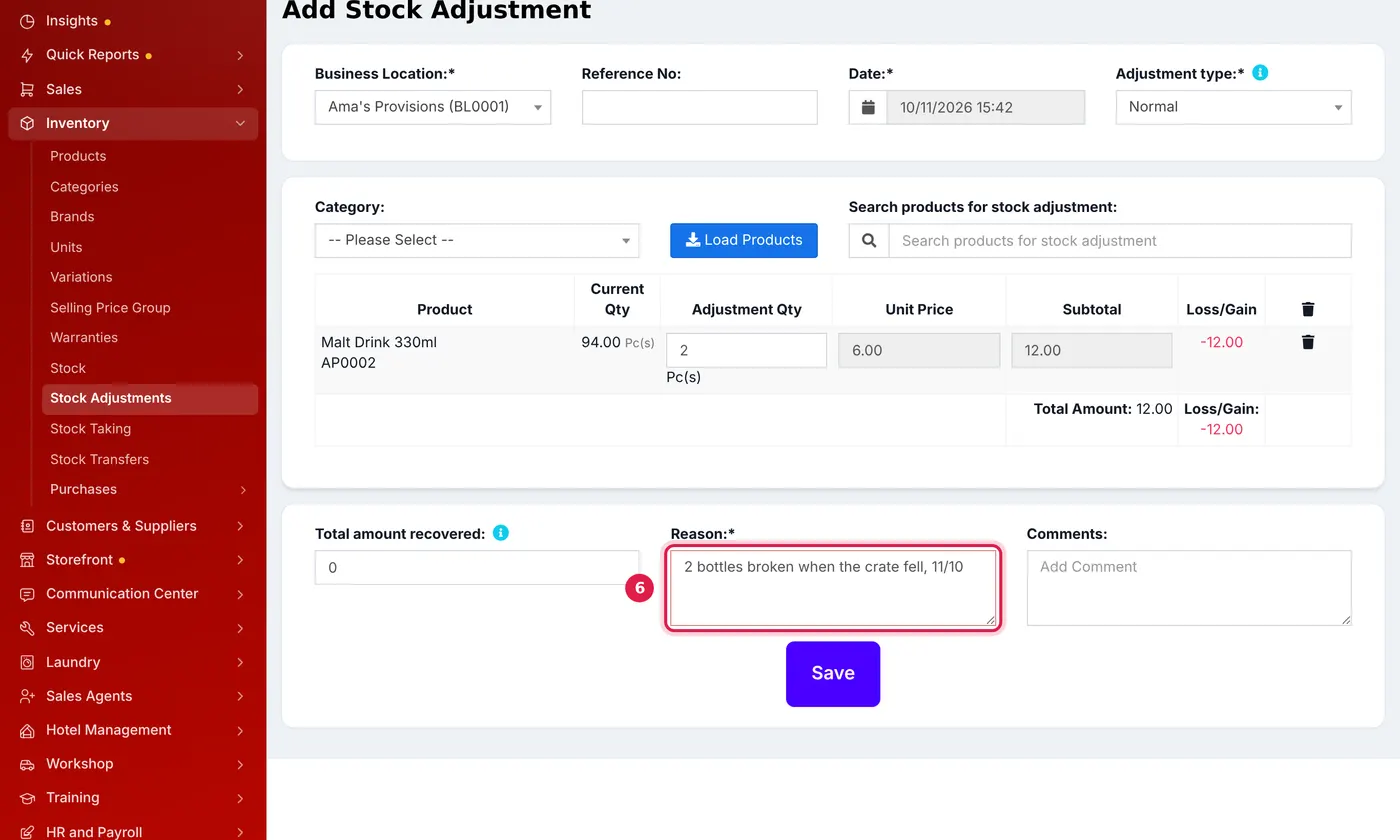The width and height of the screenshot is (1400, 840).
Task: Open Products in the Inventory menu
Action: point(78,156)
